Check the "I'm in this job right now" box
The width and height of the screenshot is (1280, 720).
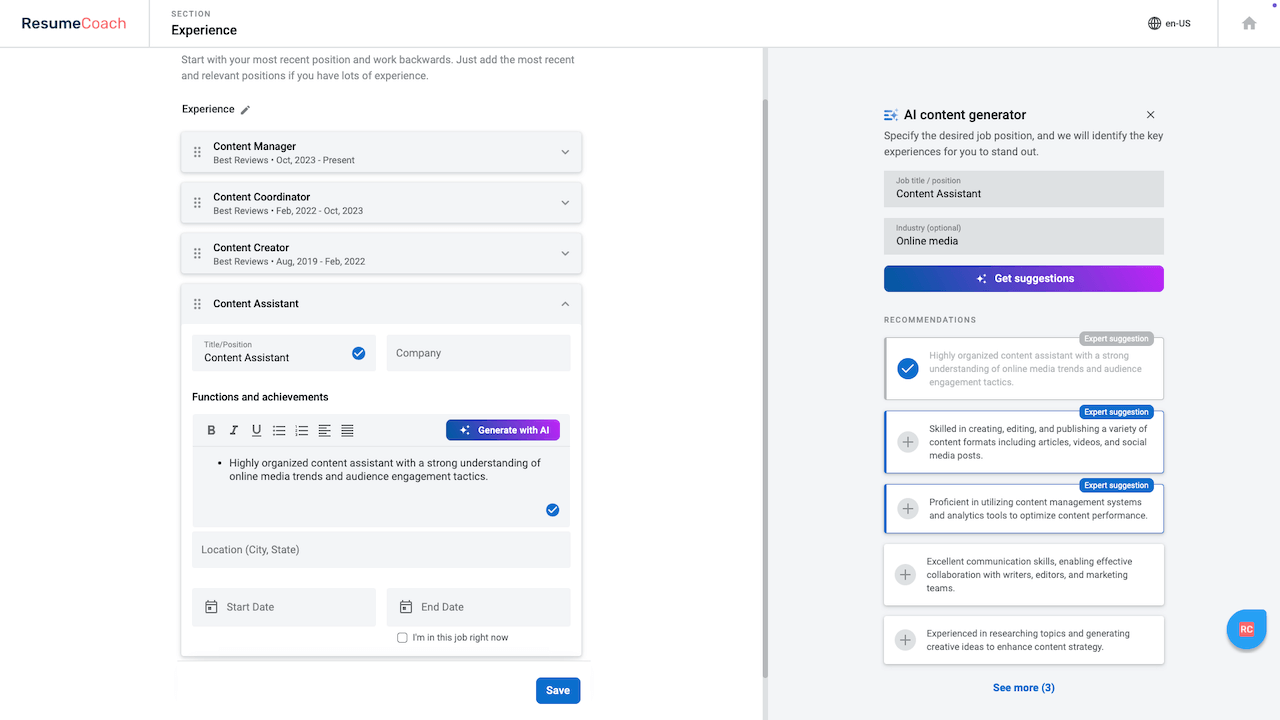[x=402, y=637]
